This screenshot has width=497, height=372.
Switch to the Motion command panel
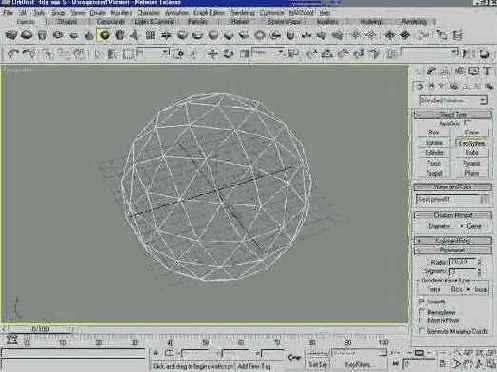click(459, 71)
